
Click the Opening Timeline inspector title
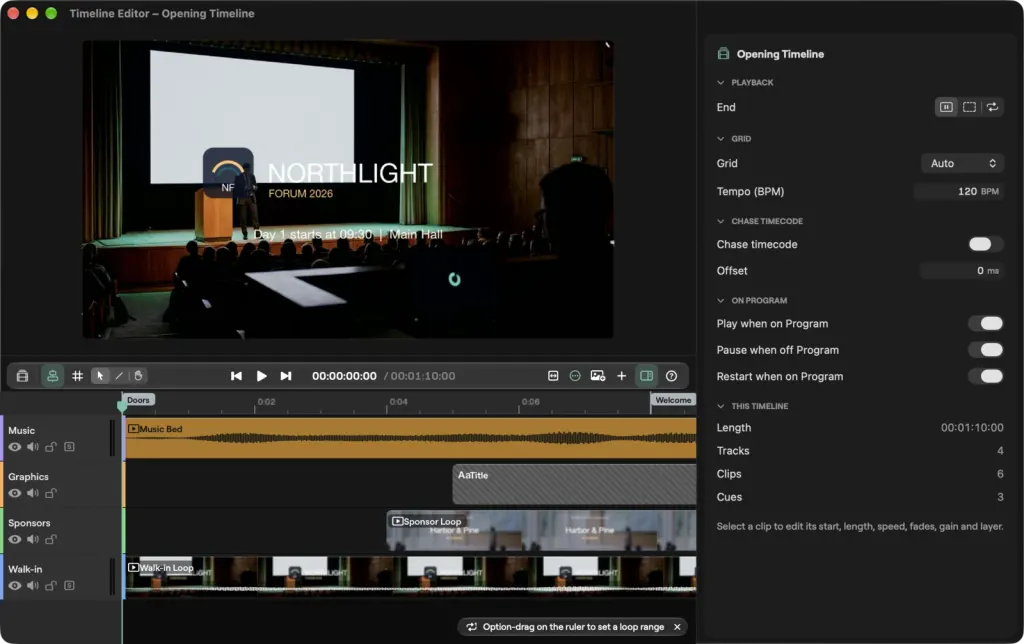point(780,54)
